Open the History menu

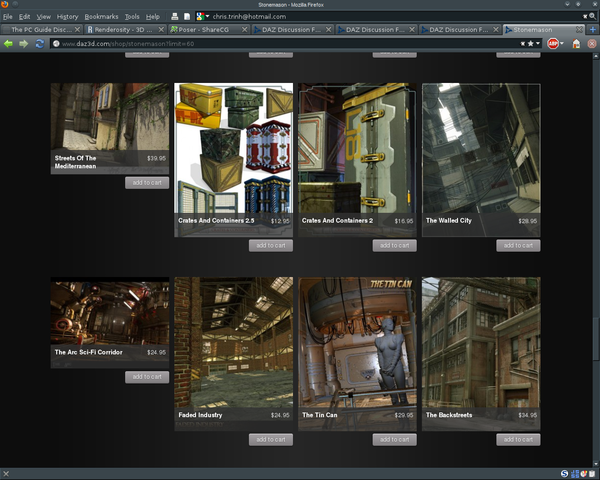click(67, 17)
